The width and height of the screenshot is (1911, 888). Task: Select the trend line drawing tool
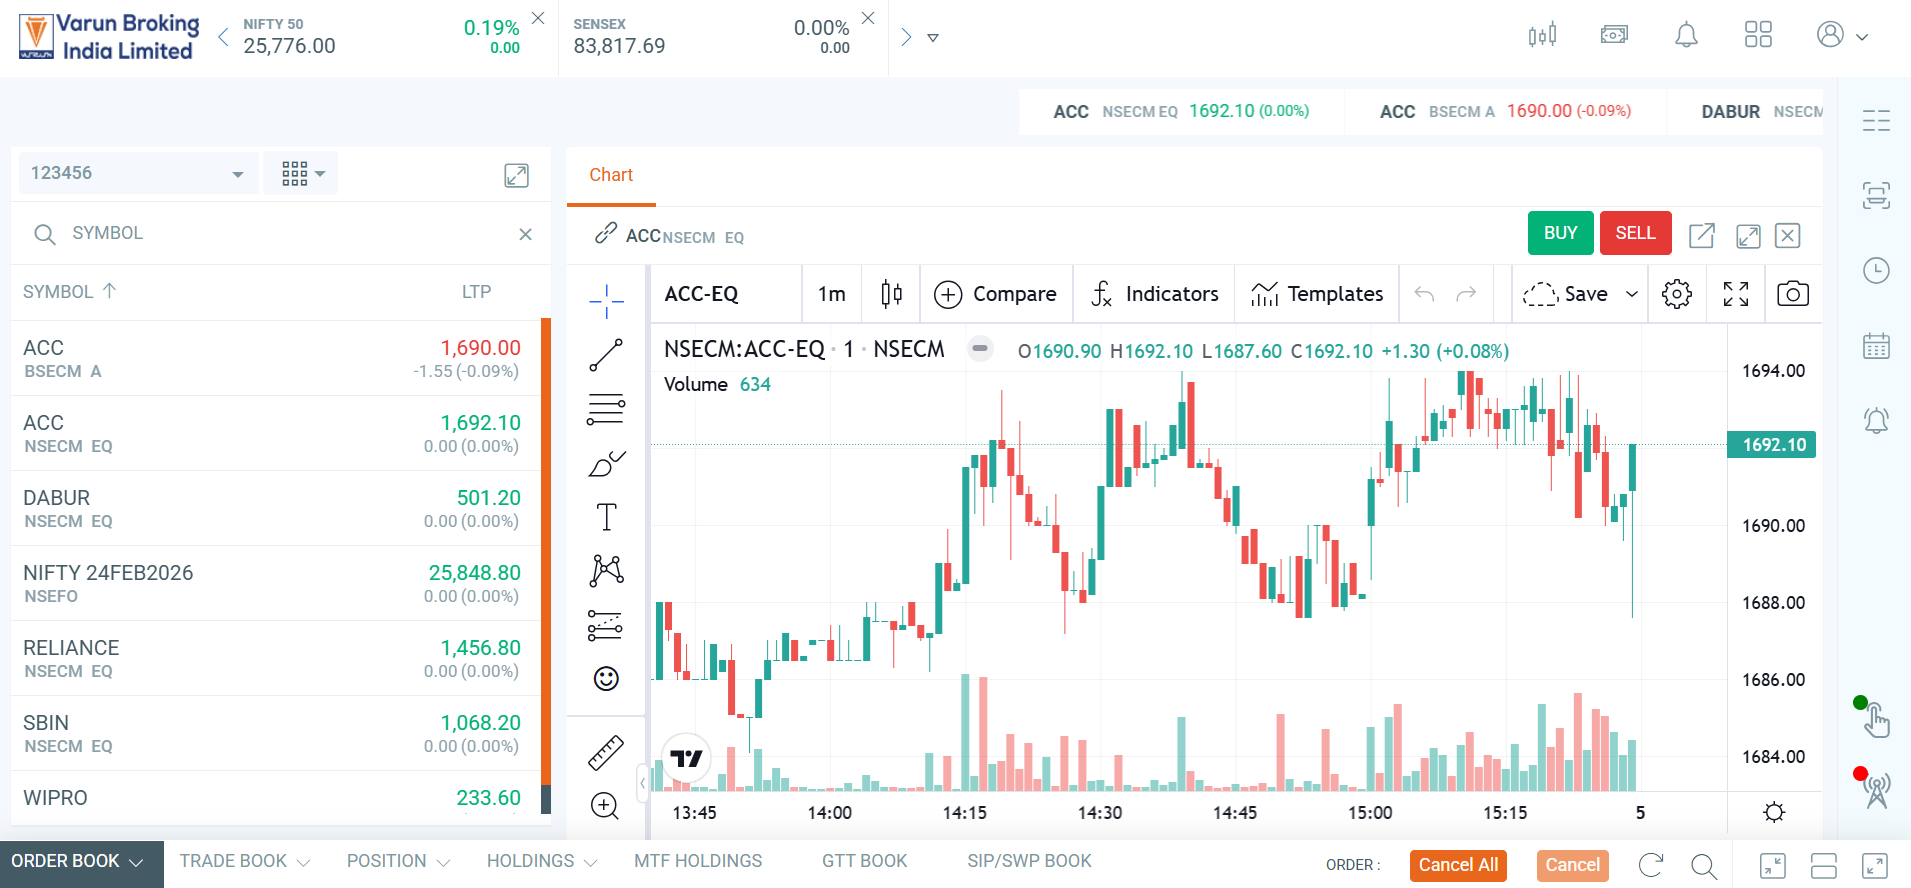click(606, 355)
